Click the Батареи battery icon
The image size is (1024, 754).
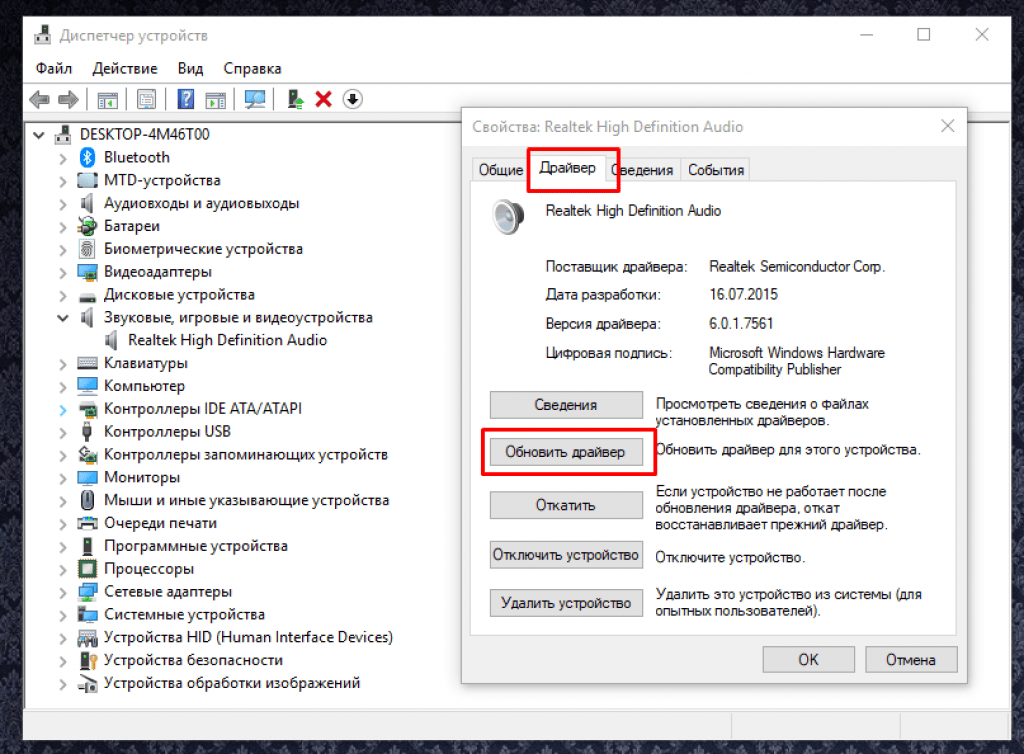click(88, 226)
